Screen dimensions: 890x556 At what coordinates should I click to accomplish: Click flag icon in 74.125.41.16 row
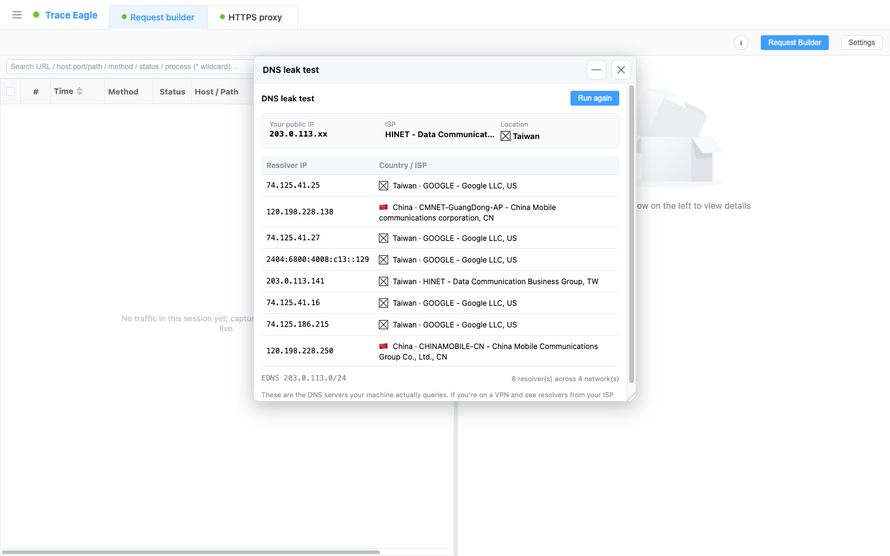click(384, 303)
